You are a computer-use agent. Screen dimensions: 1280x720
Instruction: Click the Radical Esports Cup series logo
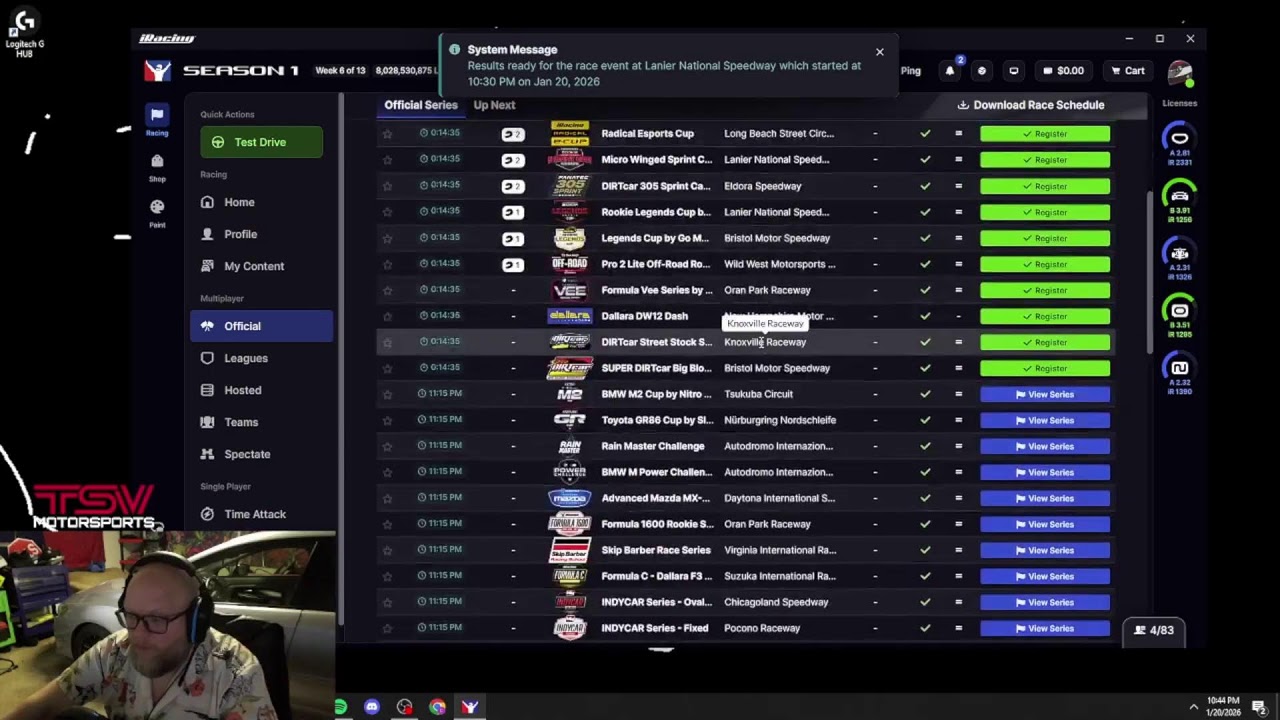[x=570, y=133]
